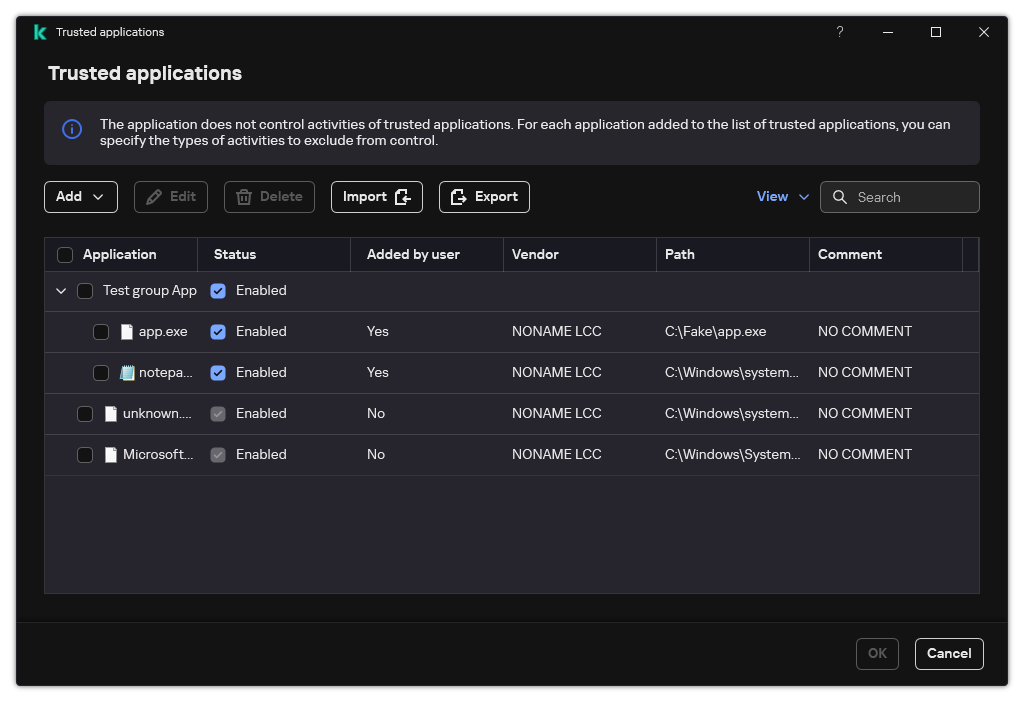Click the search magnifier icon
Viewport: 1024px width, 702px height.
click(x=840, y=197)
